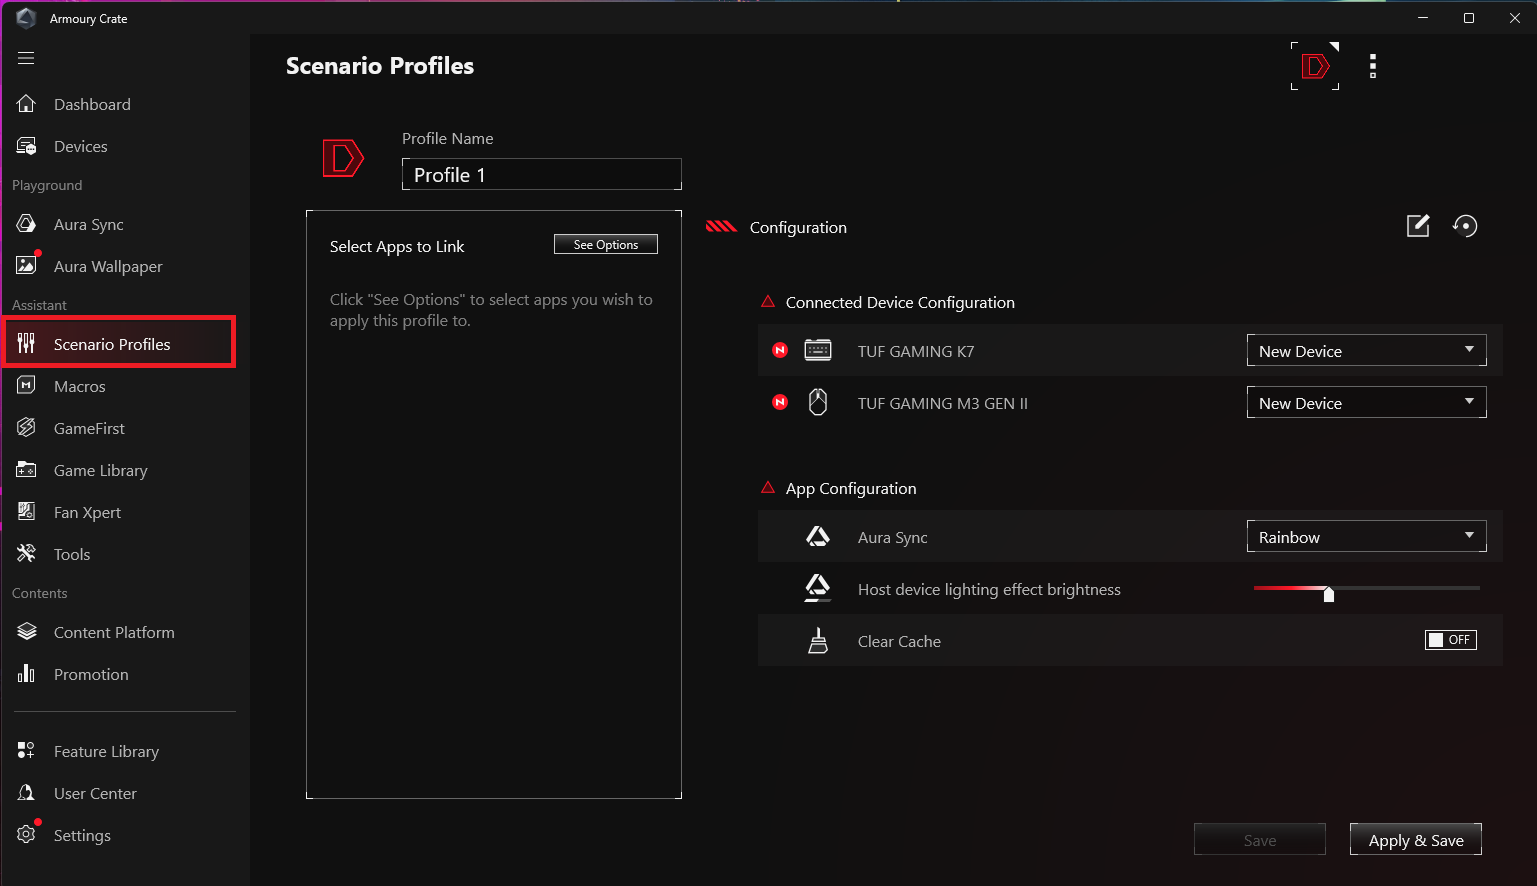Open Game Library icon
Viewport: 1537px width, 886px height.
pyautogui.click(x=27, y=470)
